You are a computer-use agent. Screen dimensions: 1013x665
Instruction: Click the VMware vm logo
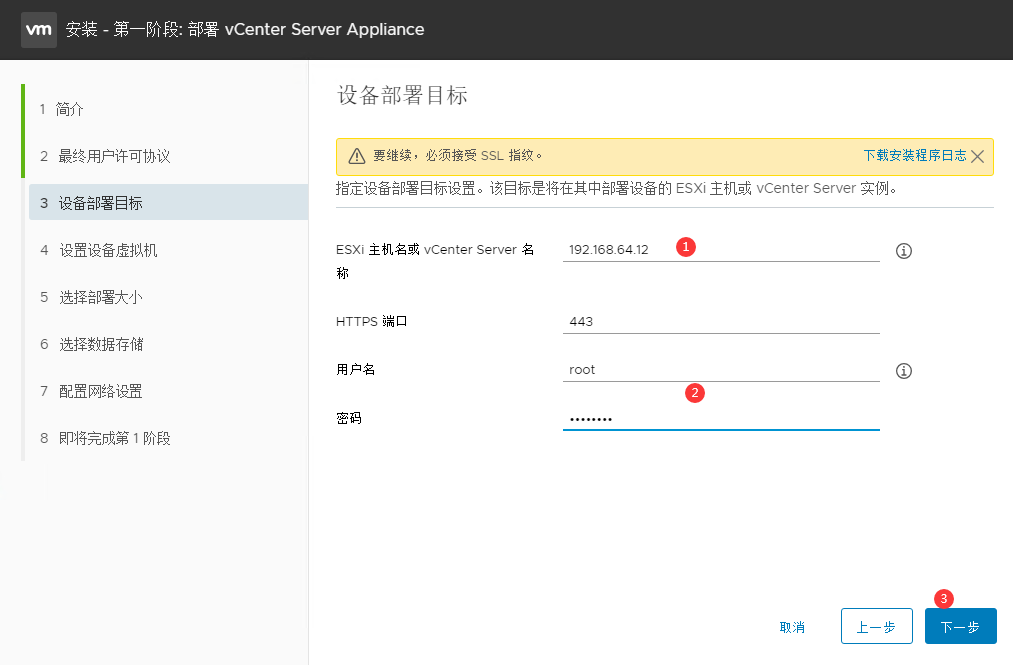38,30
